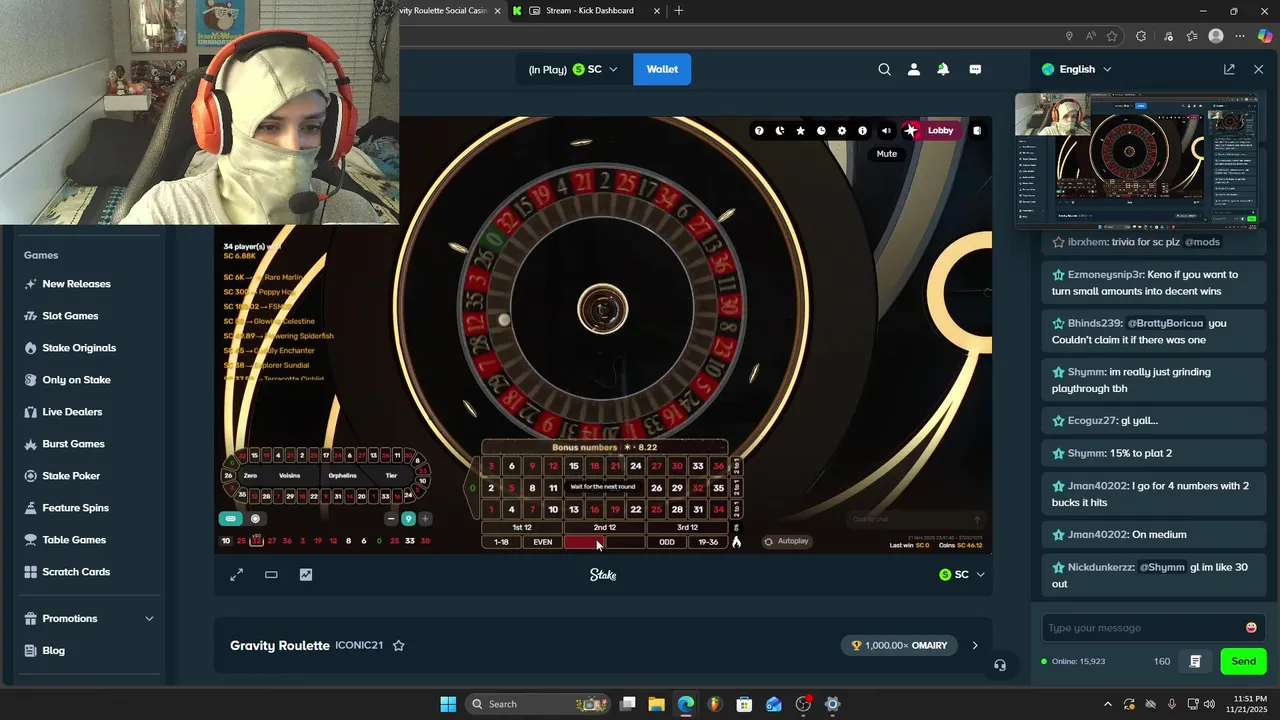
Task: Open the statistics pie-chart icon in game toolbar
Action: tap(780, 131)
